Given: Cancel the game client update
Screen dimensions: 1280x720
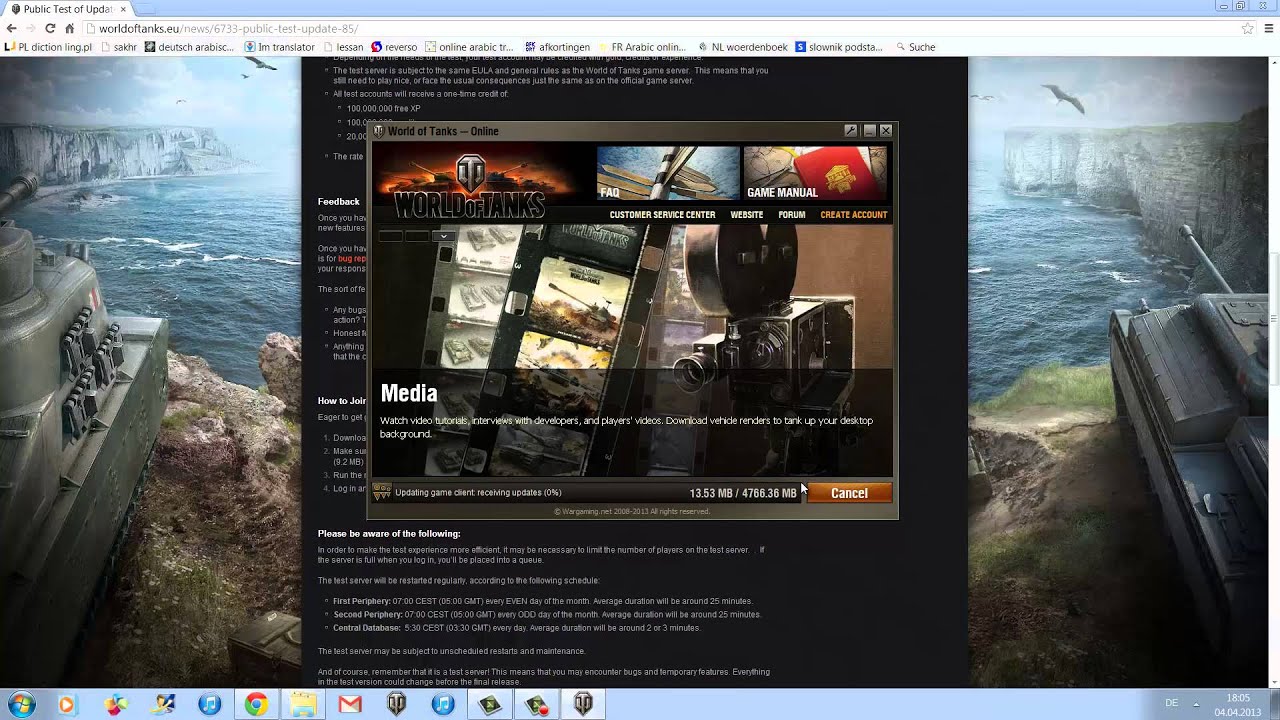Looking at the screenshot, I should (x=849, y=493).
